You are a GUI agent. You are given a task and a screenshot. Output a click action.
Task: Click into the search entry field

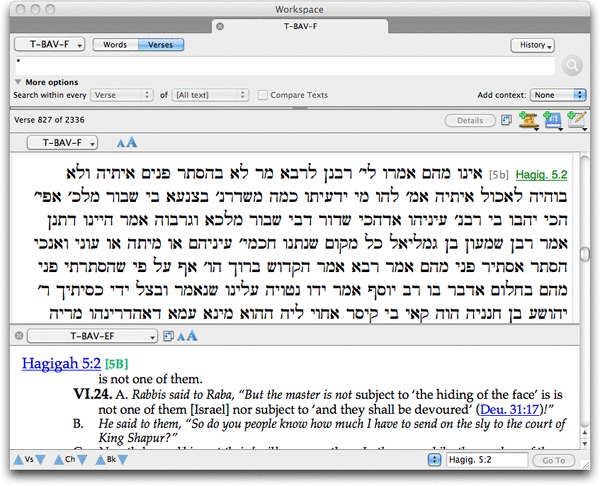pyautogui.click(x=285, y=66)
